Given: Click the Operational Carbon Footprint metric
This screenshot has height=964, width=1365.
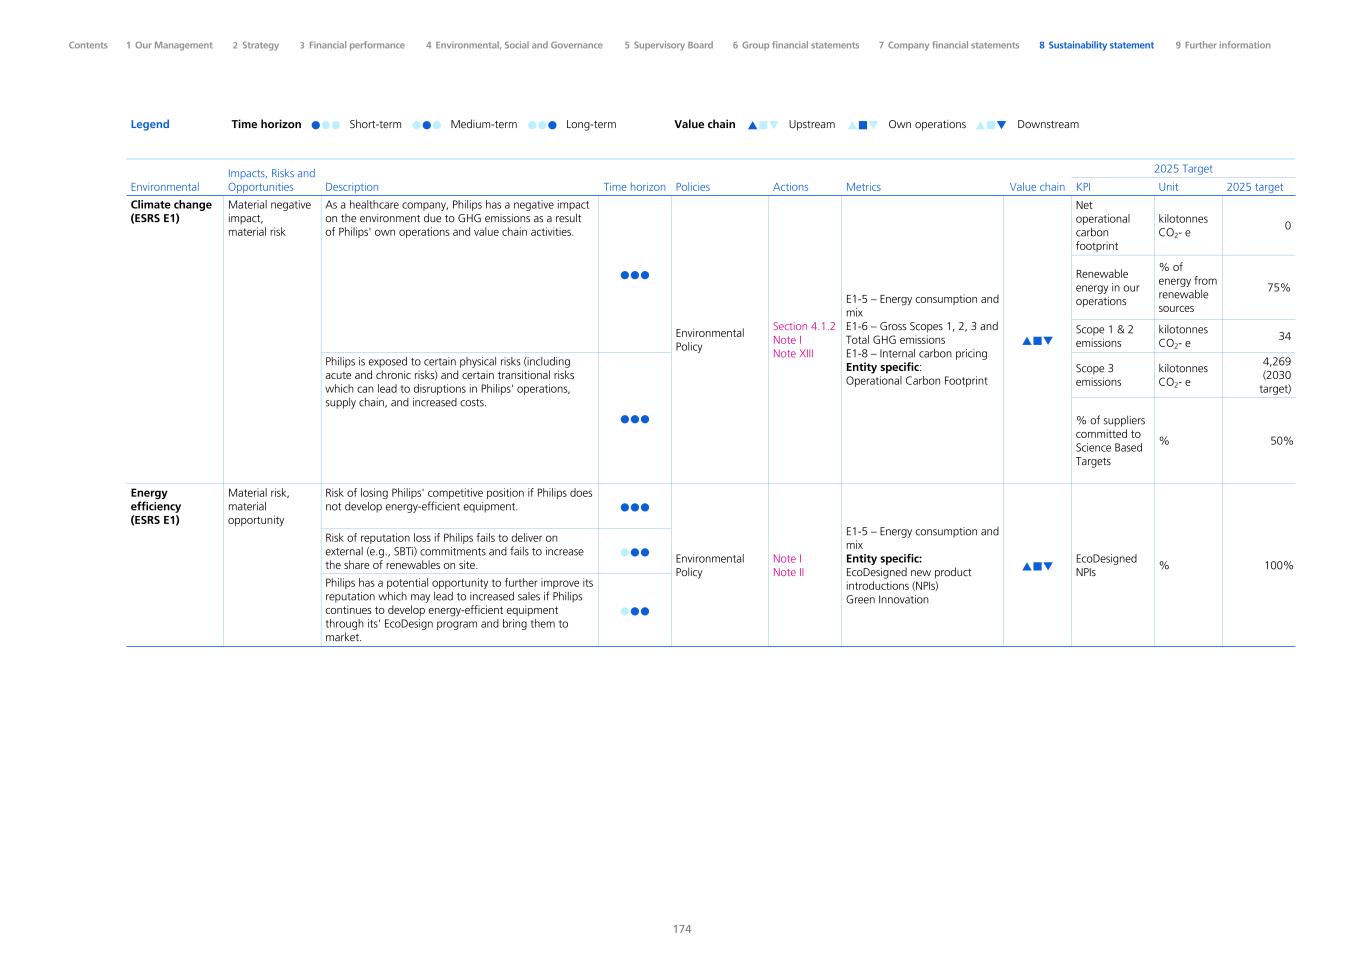Looking at the screenshot, I should pos(917,381).
